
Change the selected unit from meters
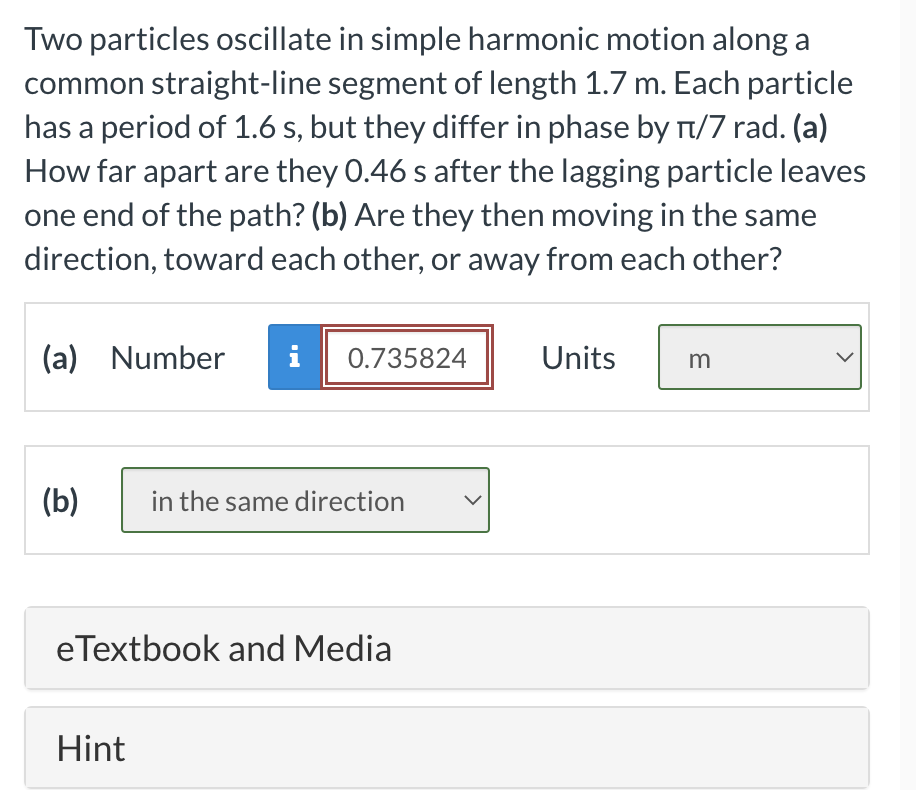click(759, 357)
